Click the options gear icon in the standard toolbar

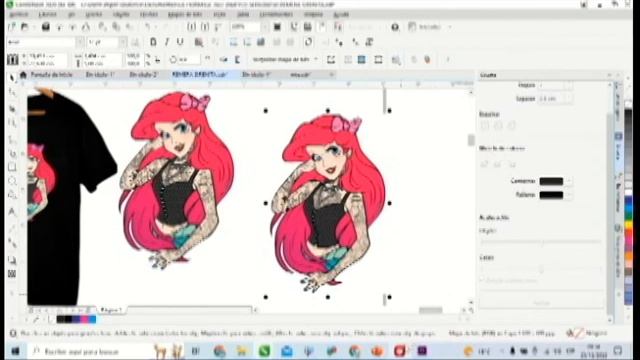click(395, 27)
